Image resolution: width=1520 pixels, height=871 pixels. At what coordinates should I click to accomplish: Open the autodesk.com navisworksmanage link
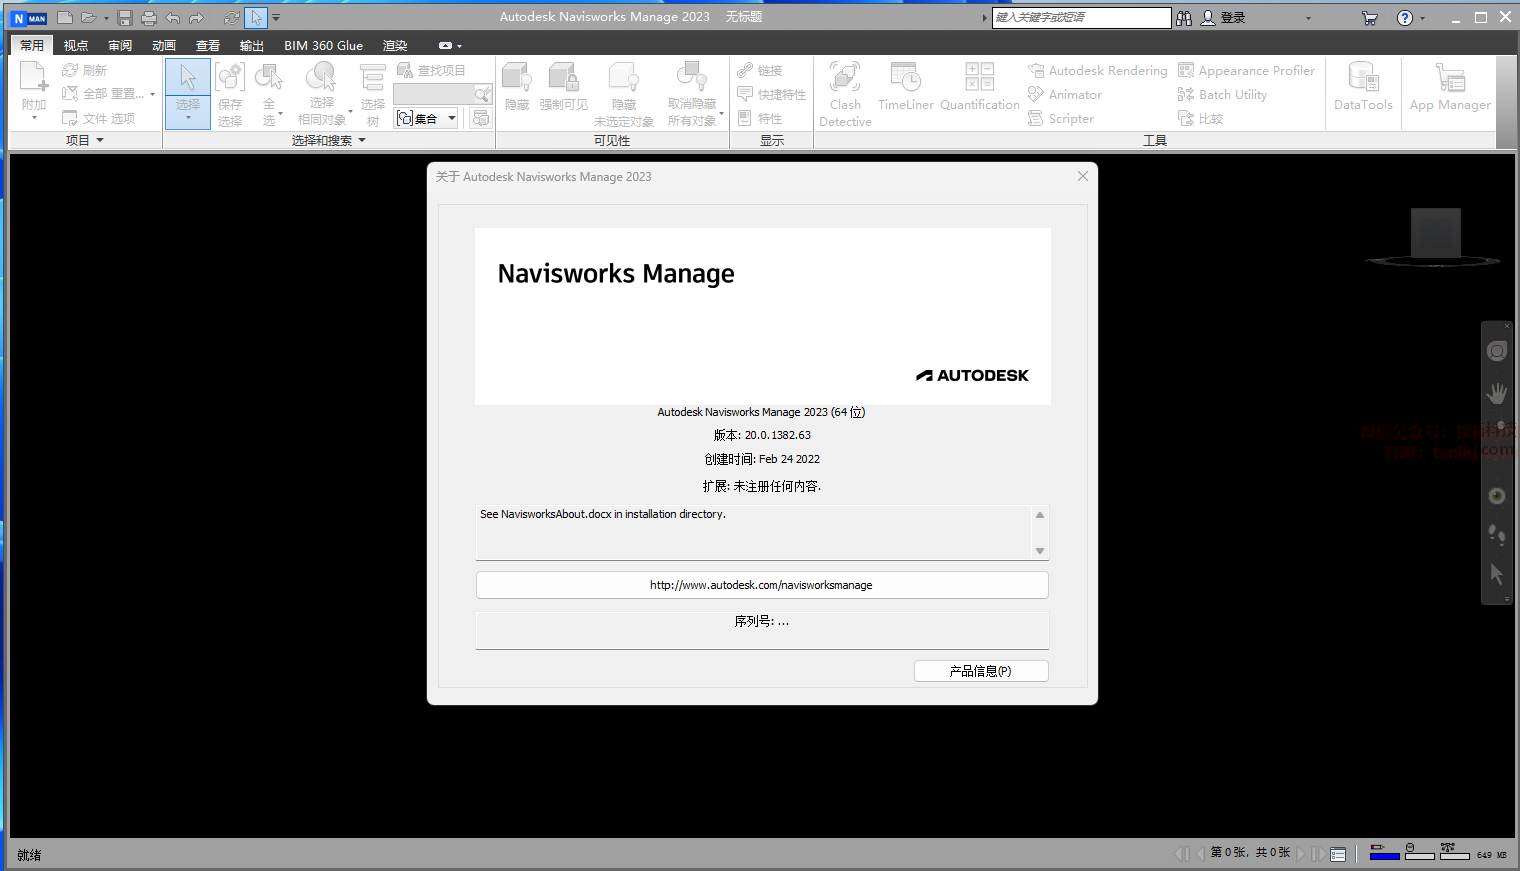(x=761, y=585)
